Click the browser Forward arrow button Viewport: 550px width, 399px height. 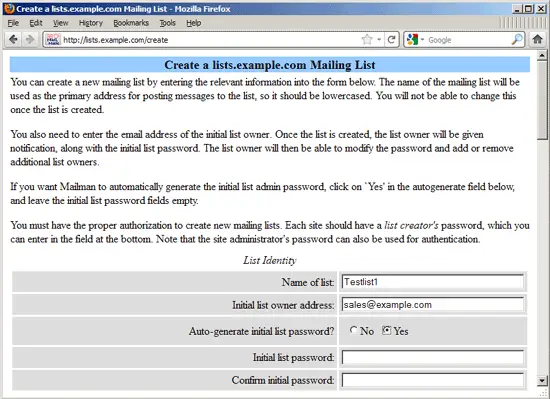(30, 39)
